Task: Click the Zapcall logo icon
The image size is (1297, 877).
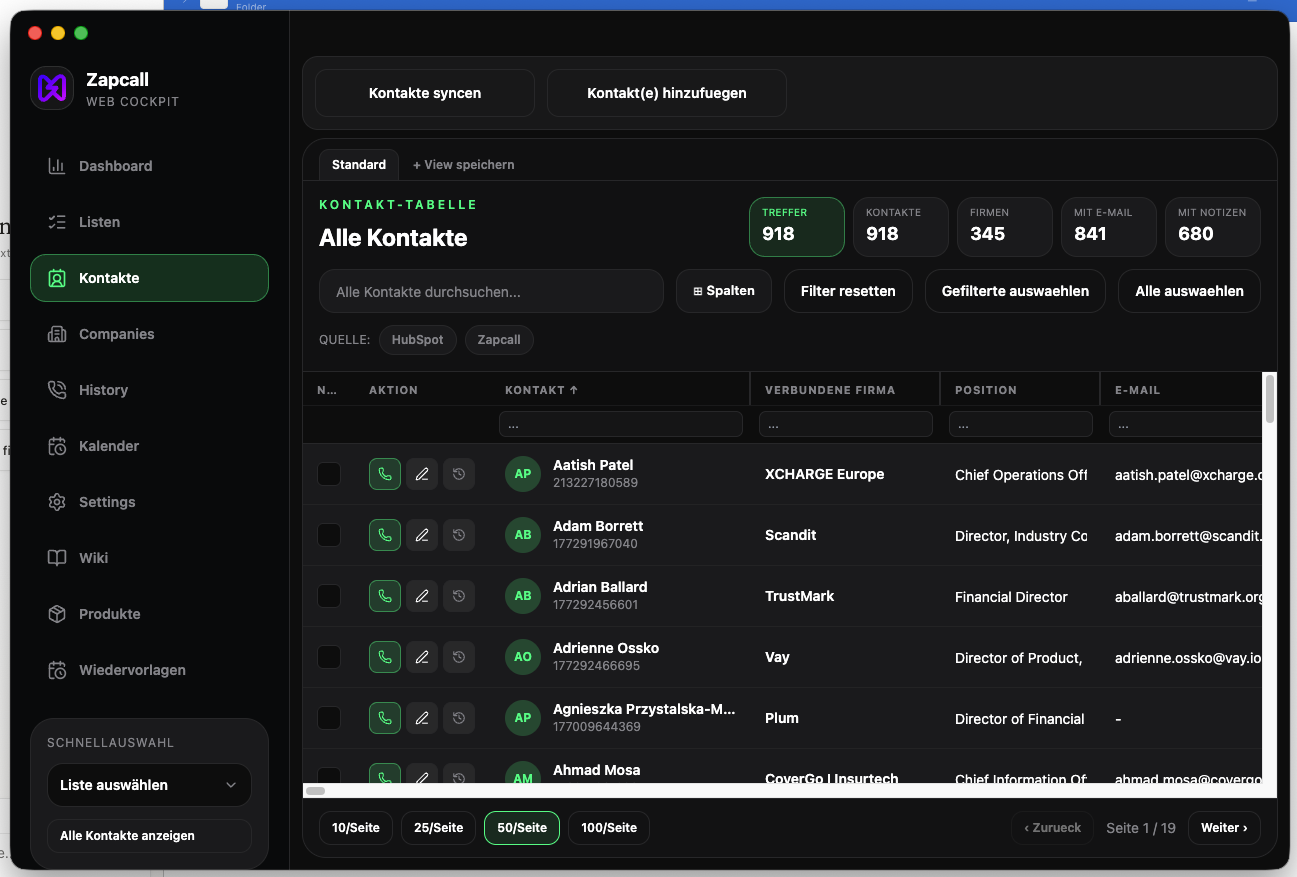Action: point(52,88)
